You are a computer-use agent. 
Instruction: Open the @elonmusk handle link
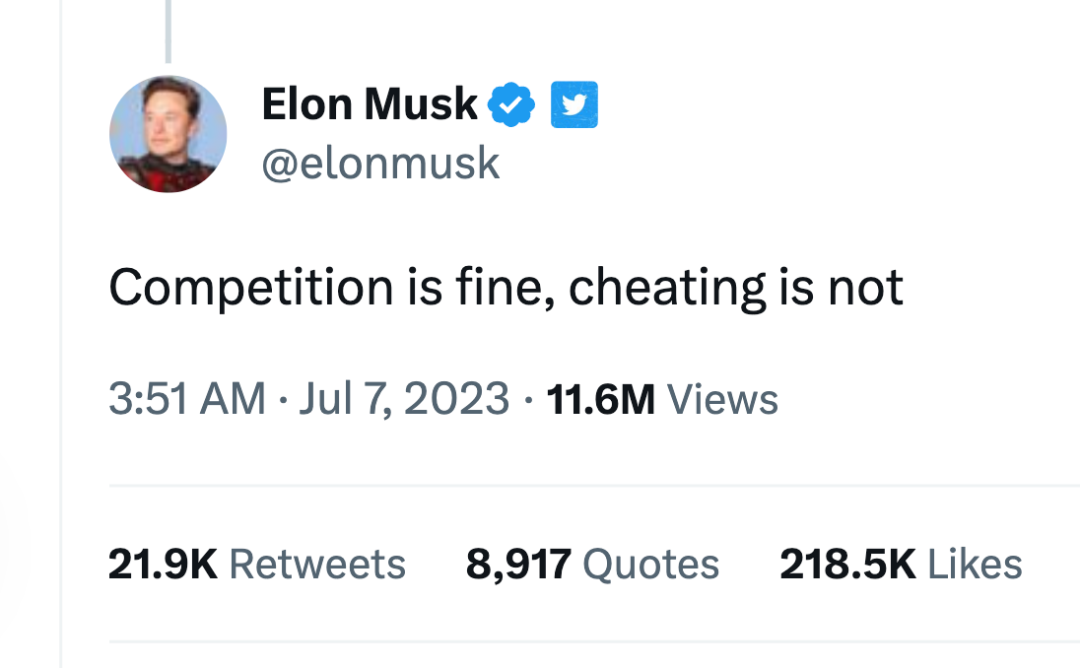(380, 163)
